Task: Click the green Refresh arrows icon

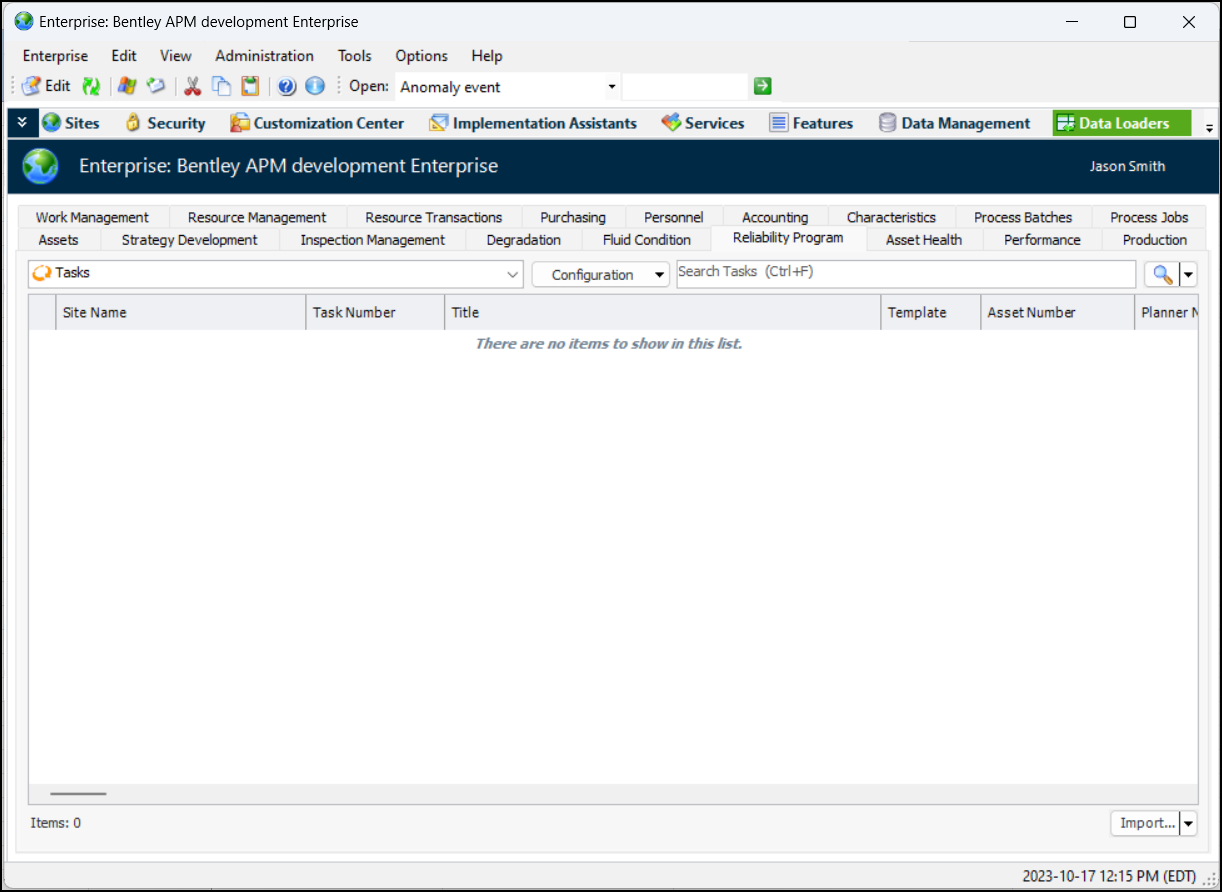Action: [91, 86]
